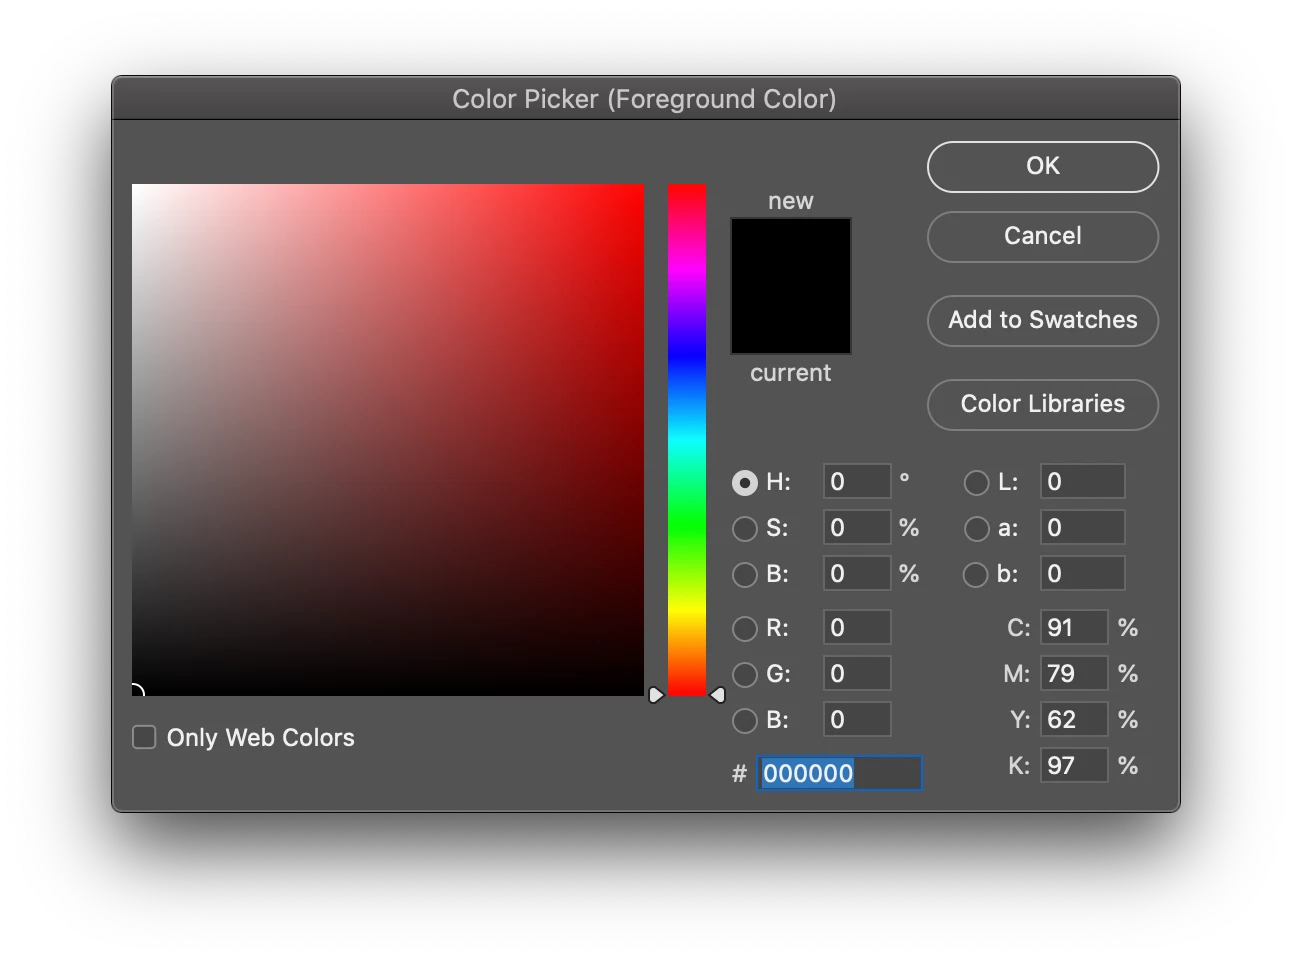This screenshot has width=1292, height=960.
Task: Click the new color preview swatch
Action: [x=791, y=252]
